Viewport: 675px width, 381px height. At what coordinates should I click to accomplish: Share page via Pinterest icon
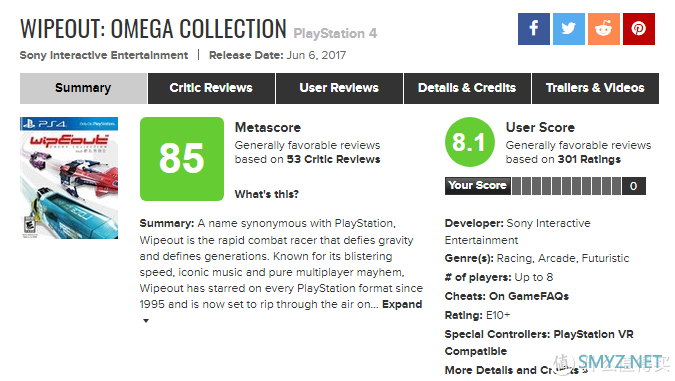point(639,29)
